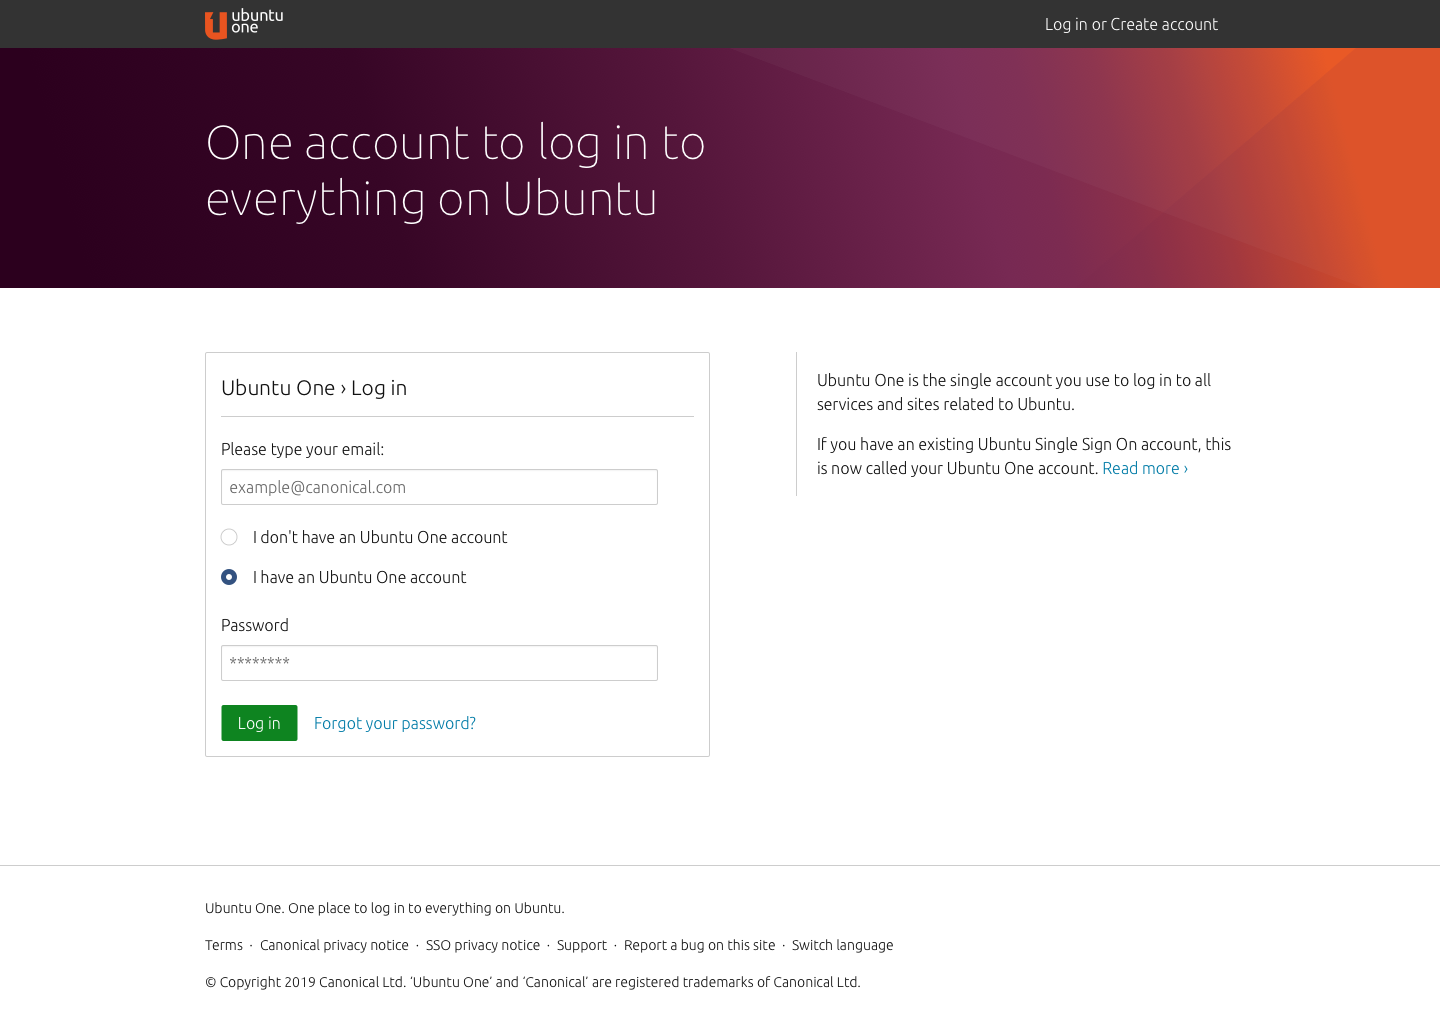The image size is (1440, 1024).
Task: Click the "Please type your email:" label
Action: coord(302,449)
